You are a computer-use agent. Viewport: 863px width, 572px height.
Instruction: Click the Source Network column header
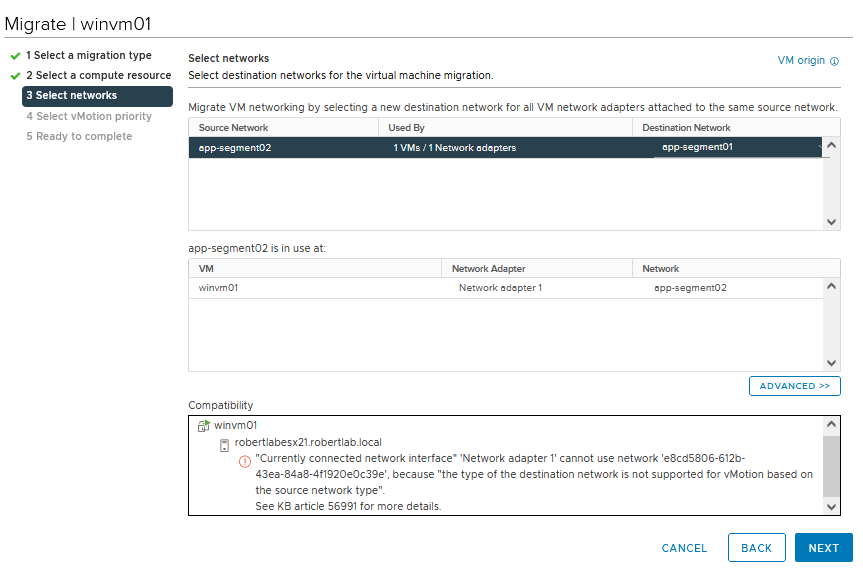point(284,128)
